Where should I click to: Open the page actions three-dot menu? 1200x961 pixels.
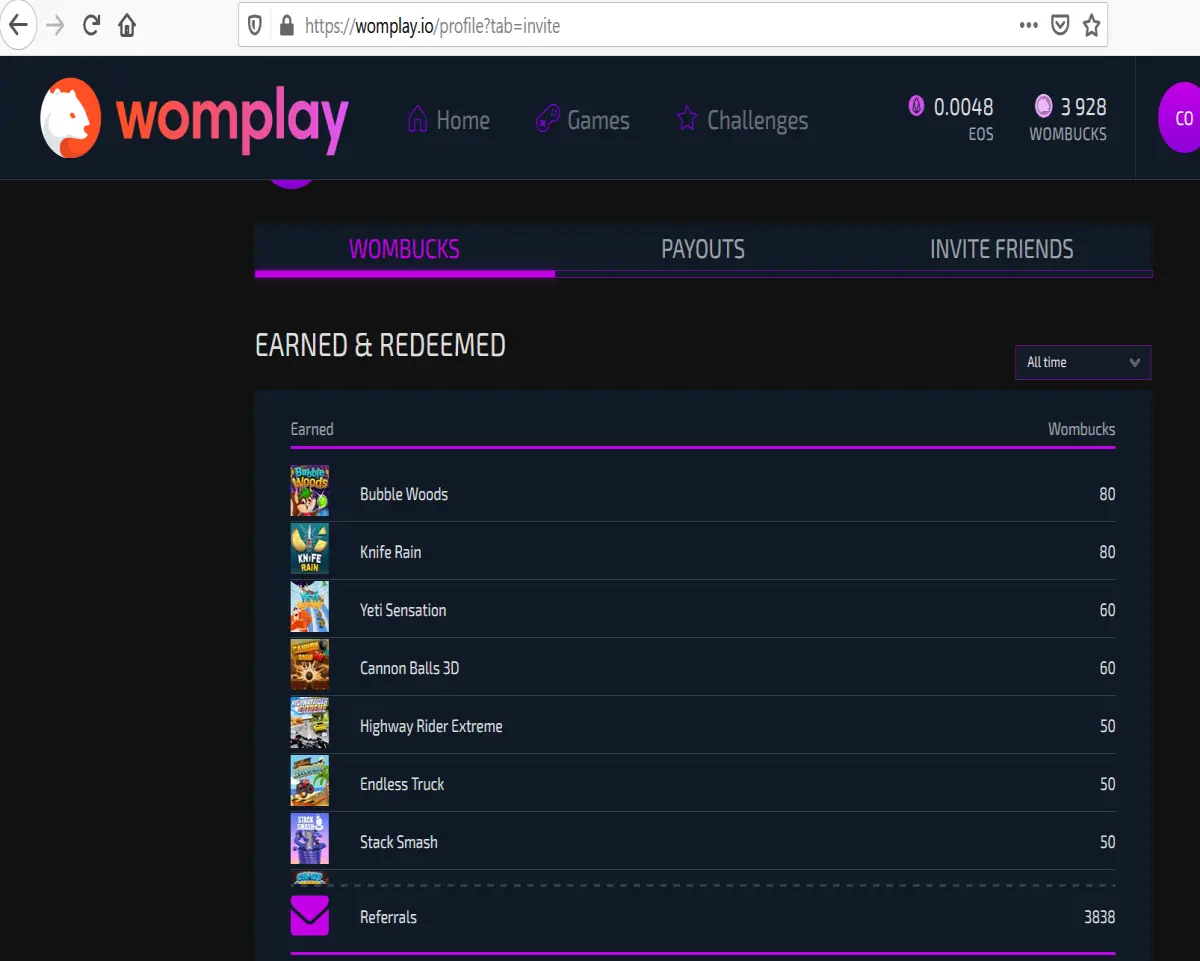point(1028,25)
